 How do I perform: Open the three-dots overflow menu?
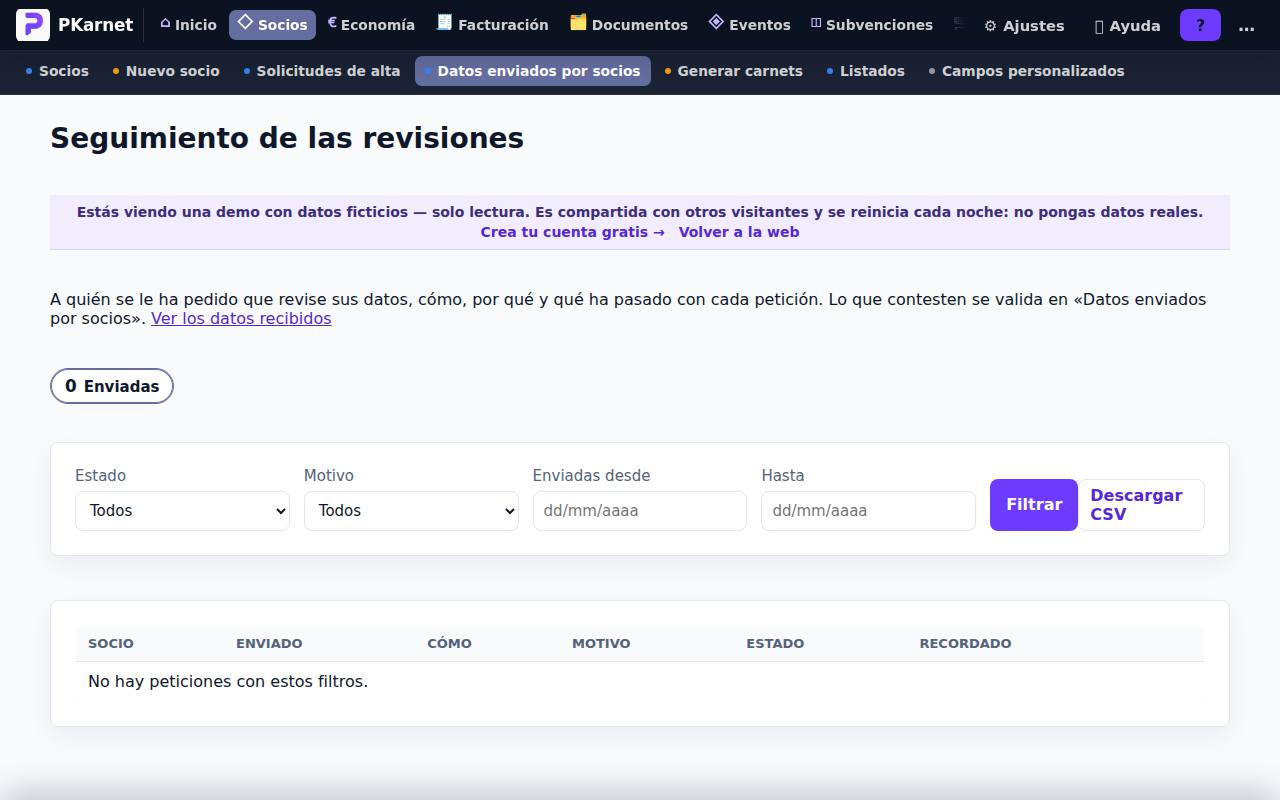1246,26
